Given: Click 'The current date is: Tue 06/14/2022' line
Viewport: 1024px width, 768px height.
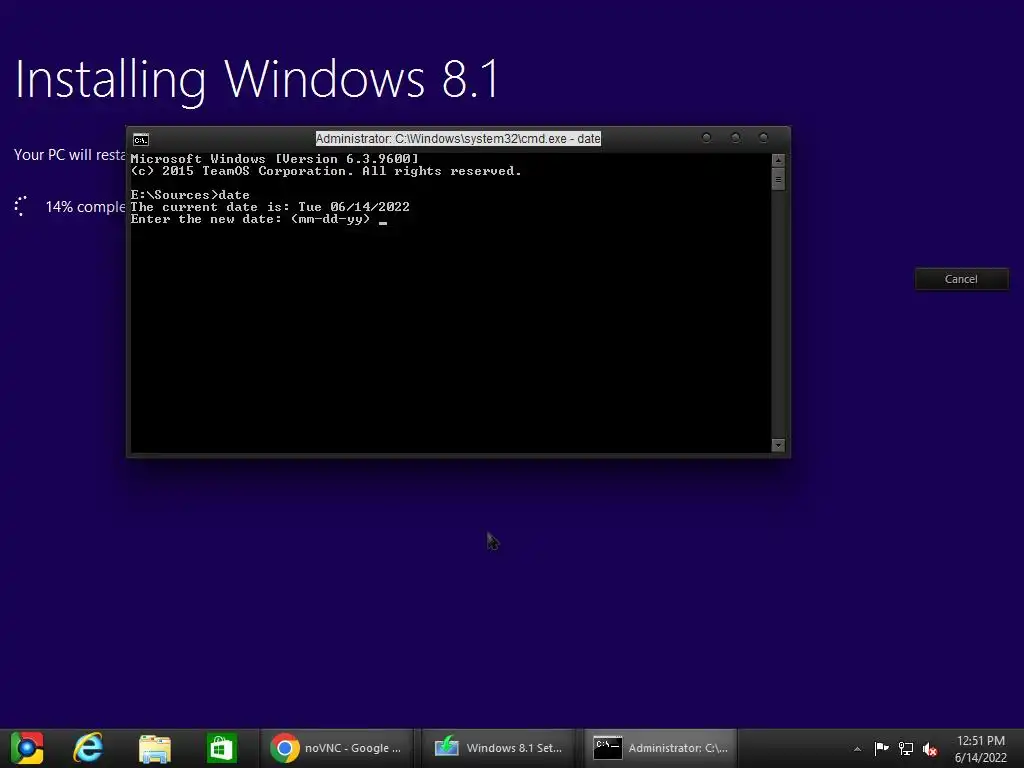Looking at the screenshot, I should [x=270, y=207].
